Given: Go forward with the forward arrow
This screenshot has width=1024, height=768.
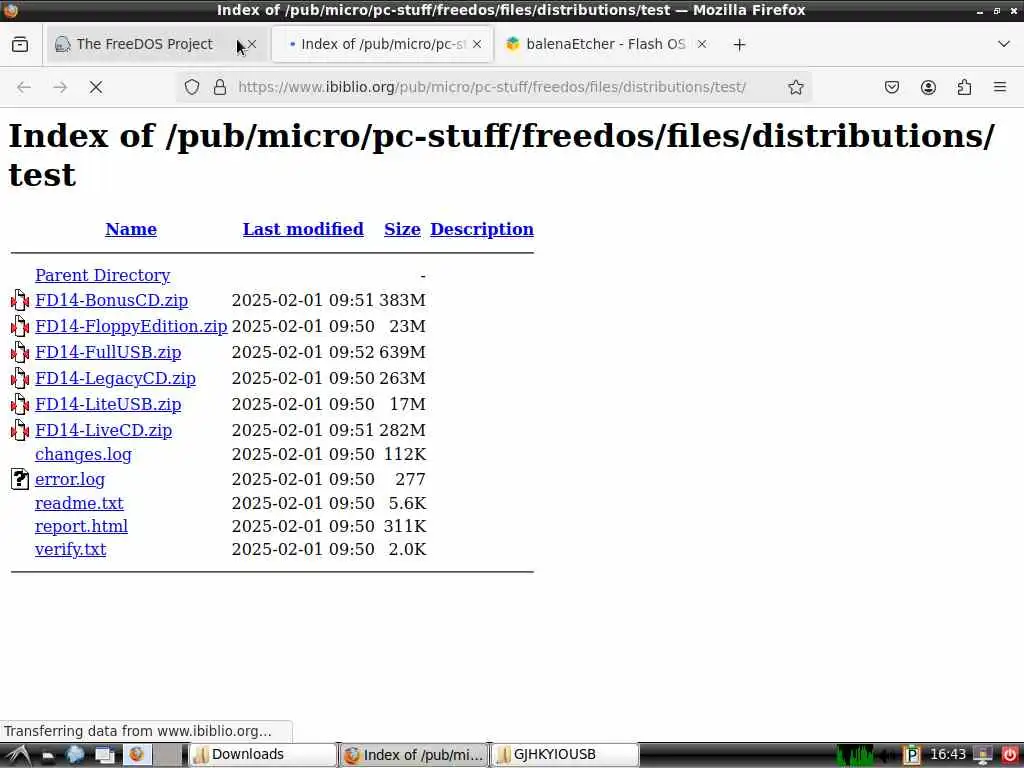Looking at the screenshot, I should coord(60,87).
